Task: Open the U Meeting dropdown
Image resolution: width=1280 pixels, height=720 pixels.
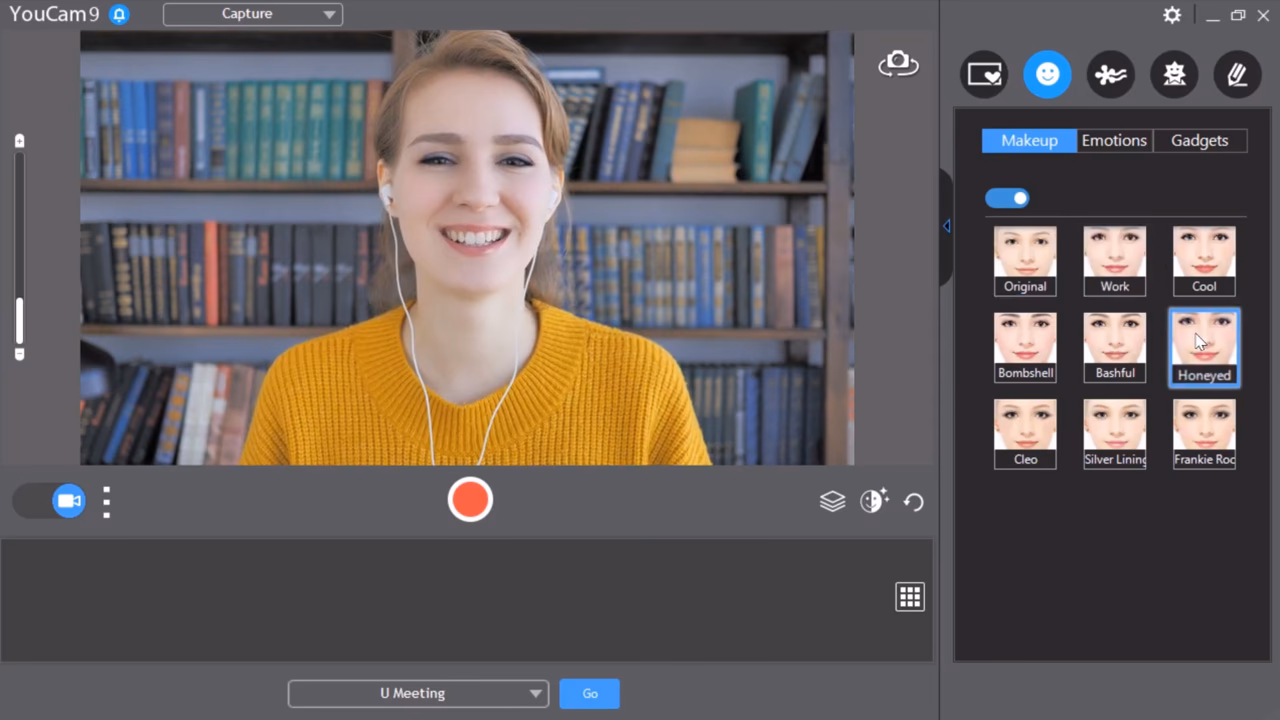Action: [x=418, y=693]
